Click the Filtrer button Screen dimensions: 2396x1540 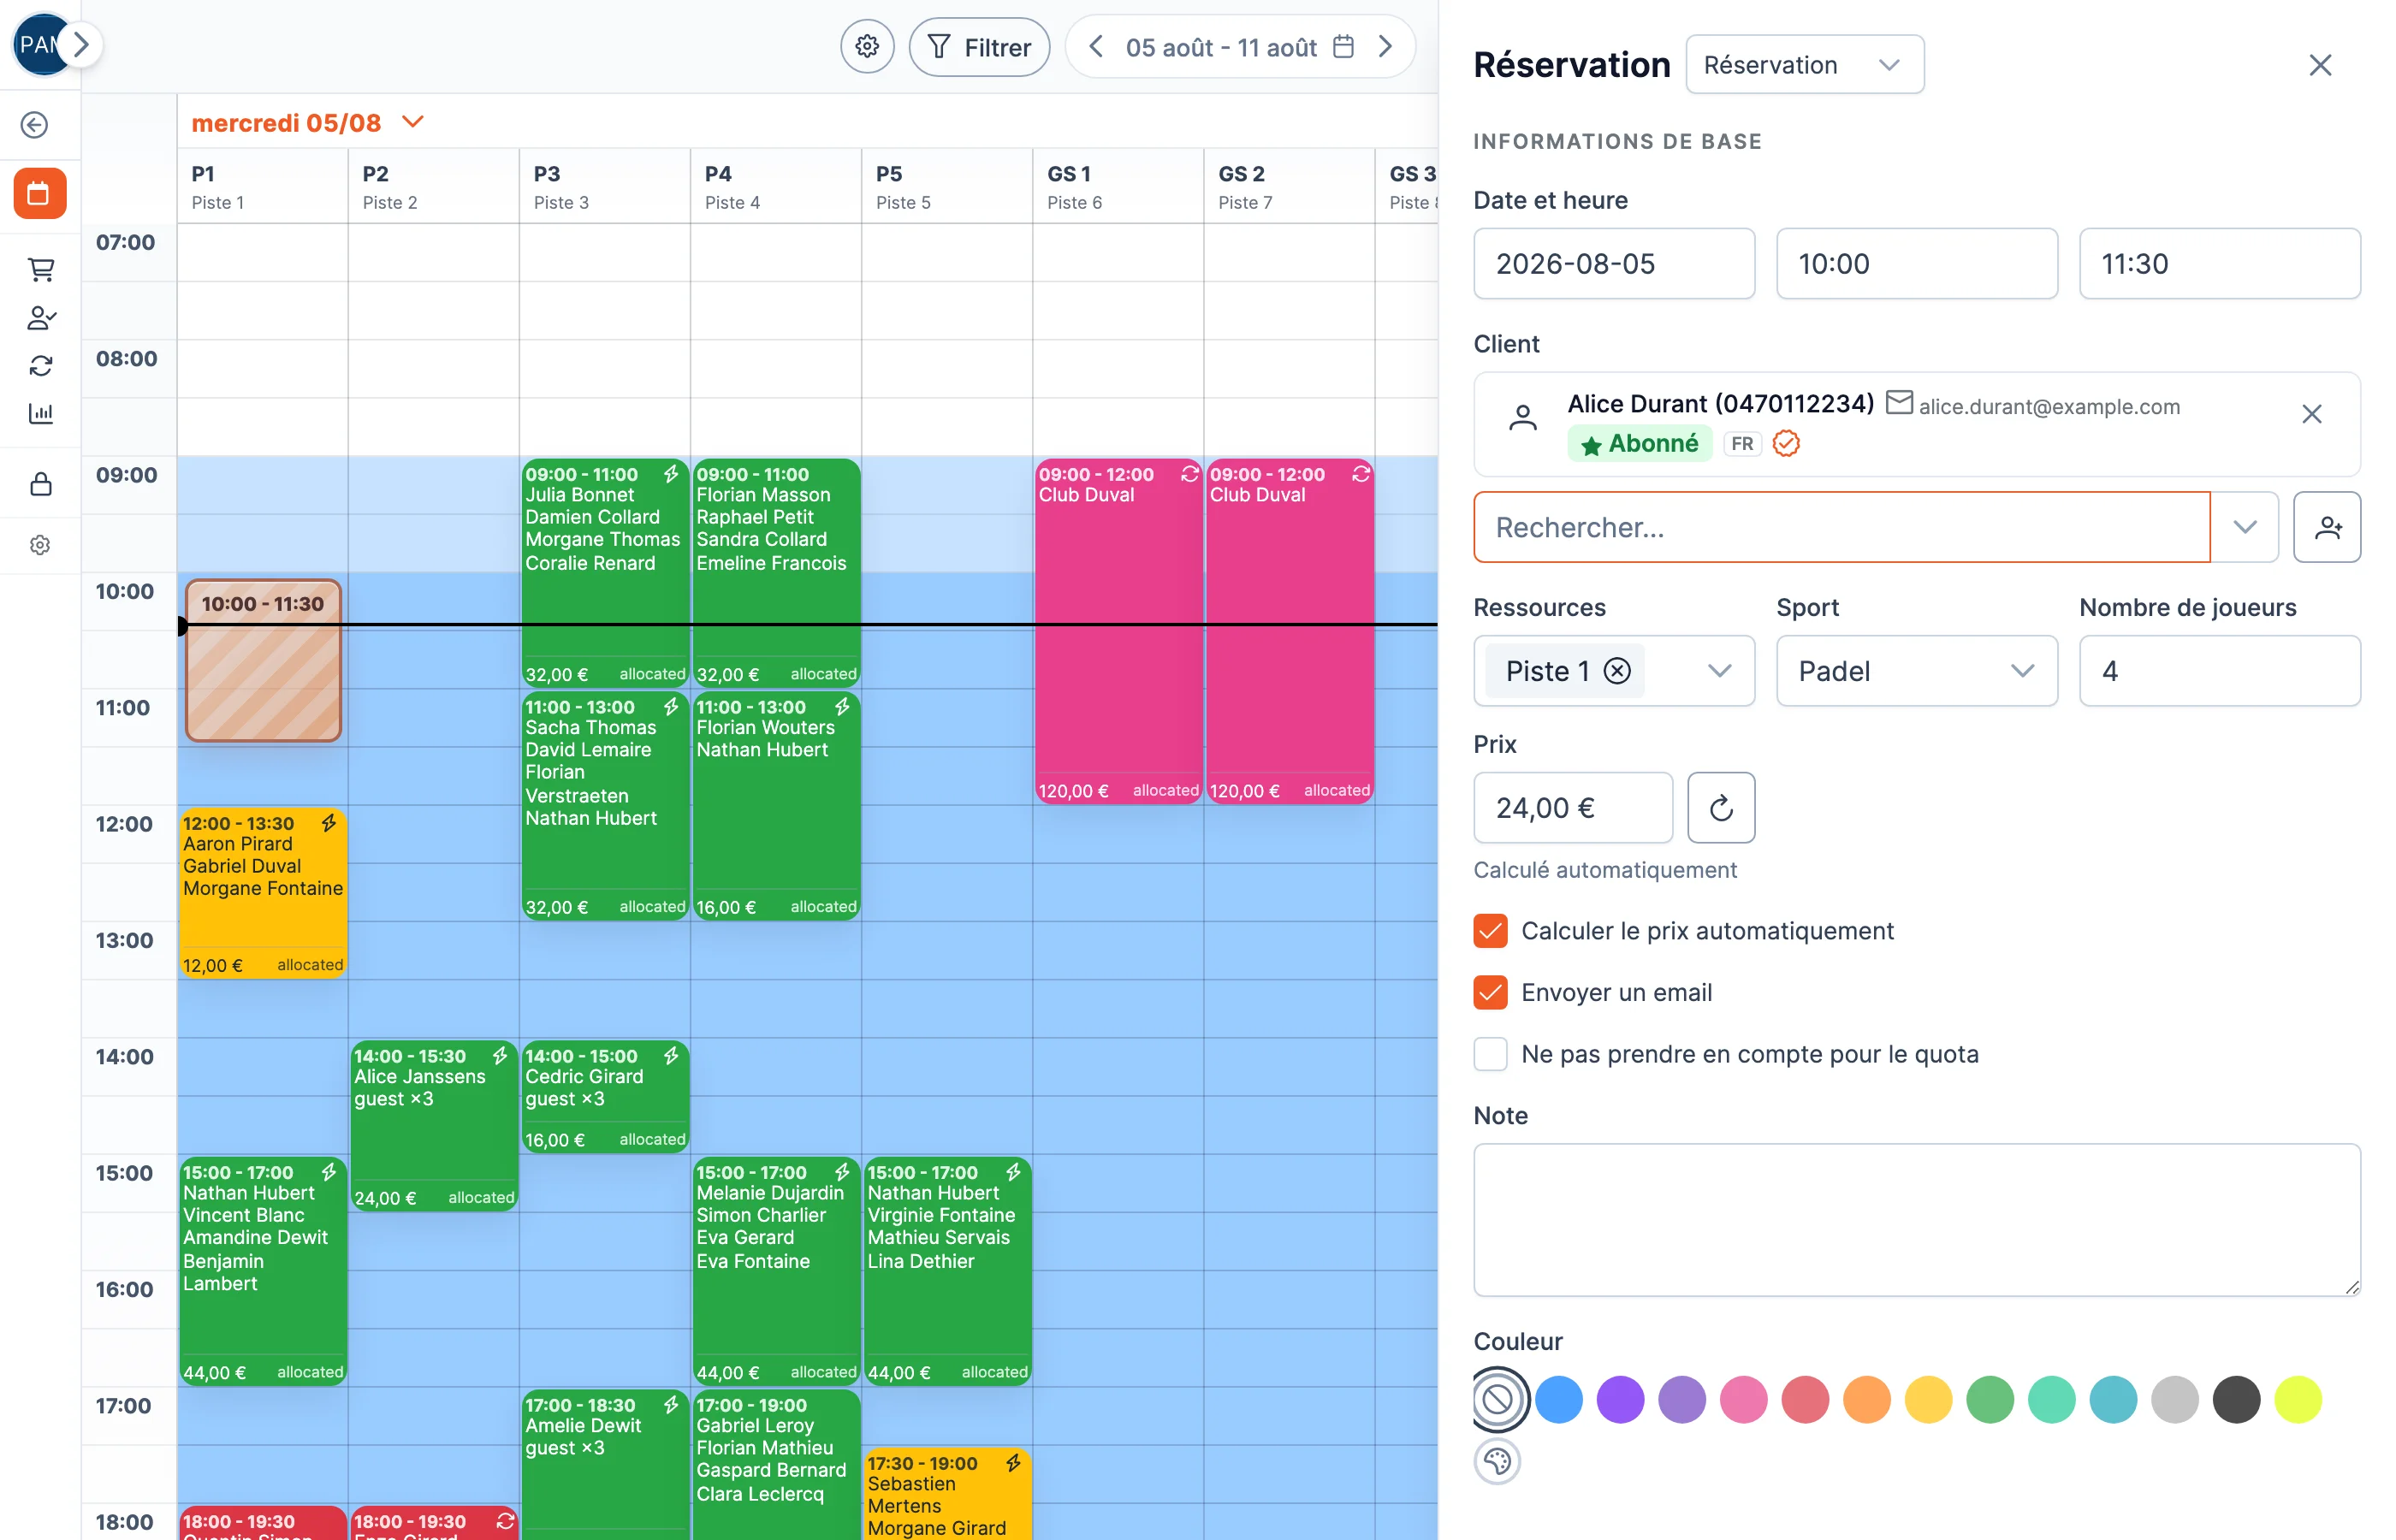tap(978, 47)
